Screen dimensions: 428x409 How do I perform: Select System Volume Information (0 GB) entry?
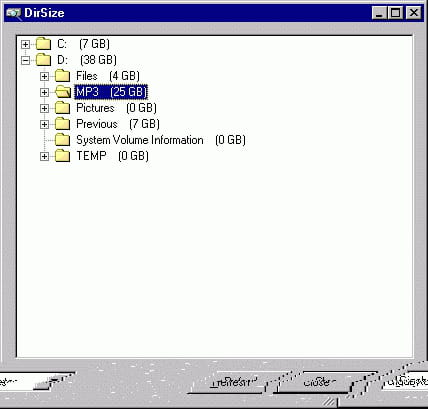pyautogui.click(x=161, y=140)
